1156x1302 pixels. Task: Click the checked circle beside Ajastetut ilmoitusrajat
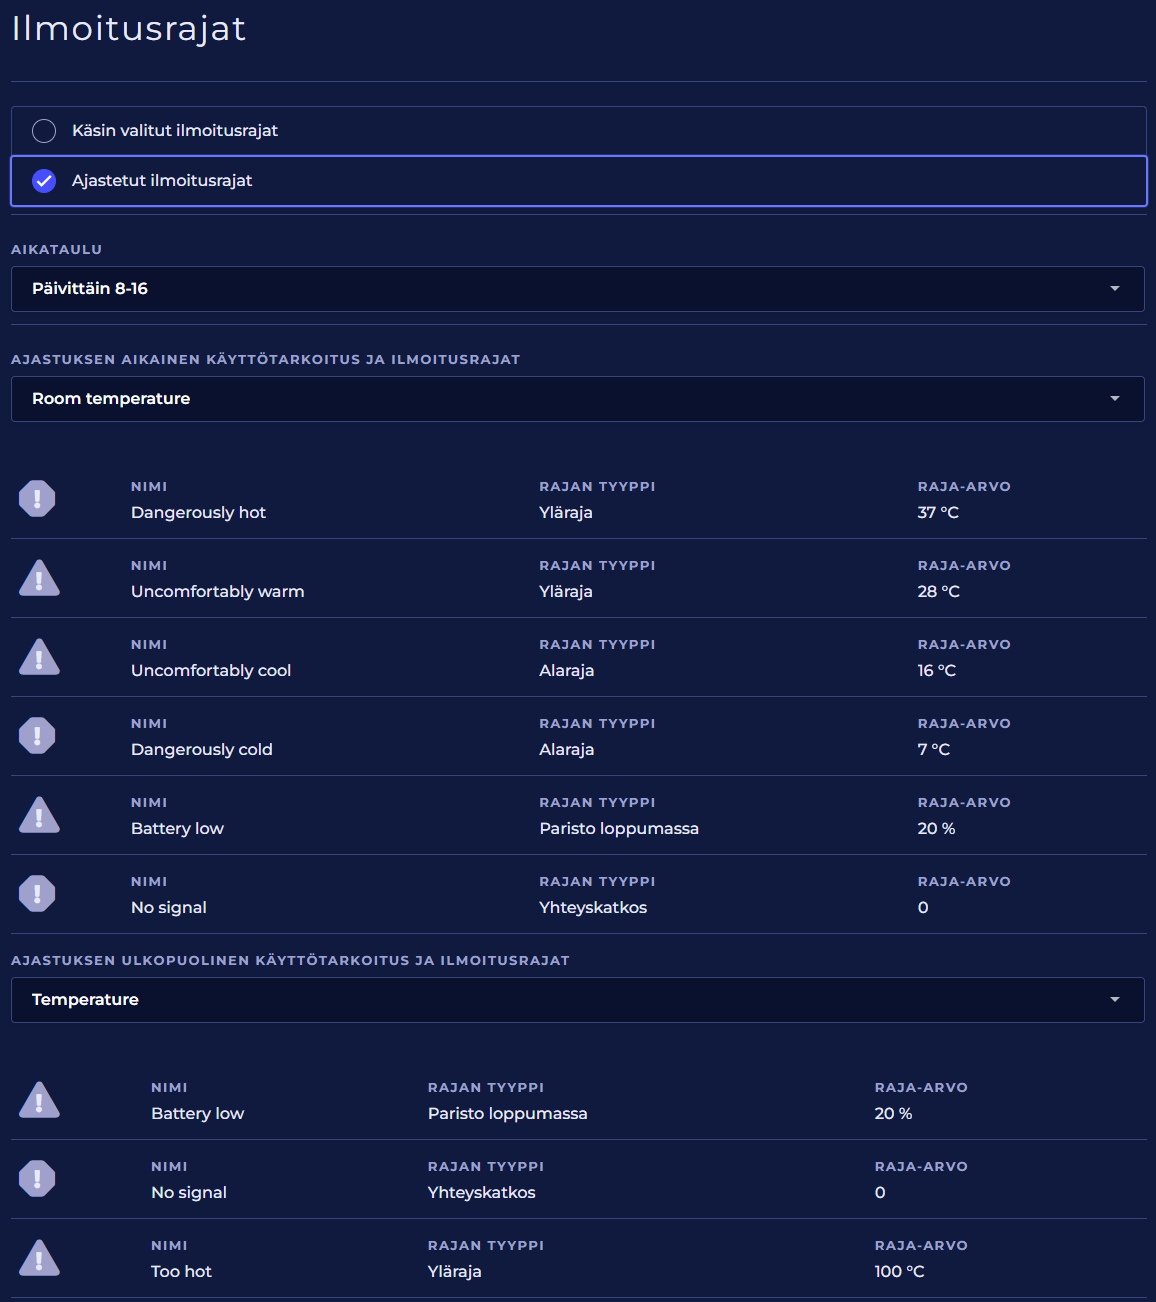pyautogui.click(x=44, y=181)
